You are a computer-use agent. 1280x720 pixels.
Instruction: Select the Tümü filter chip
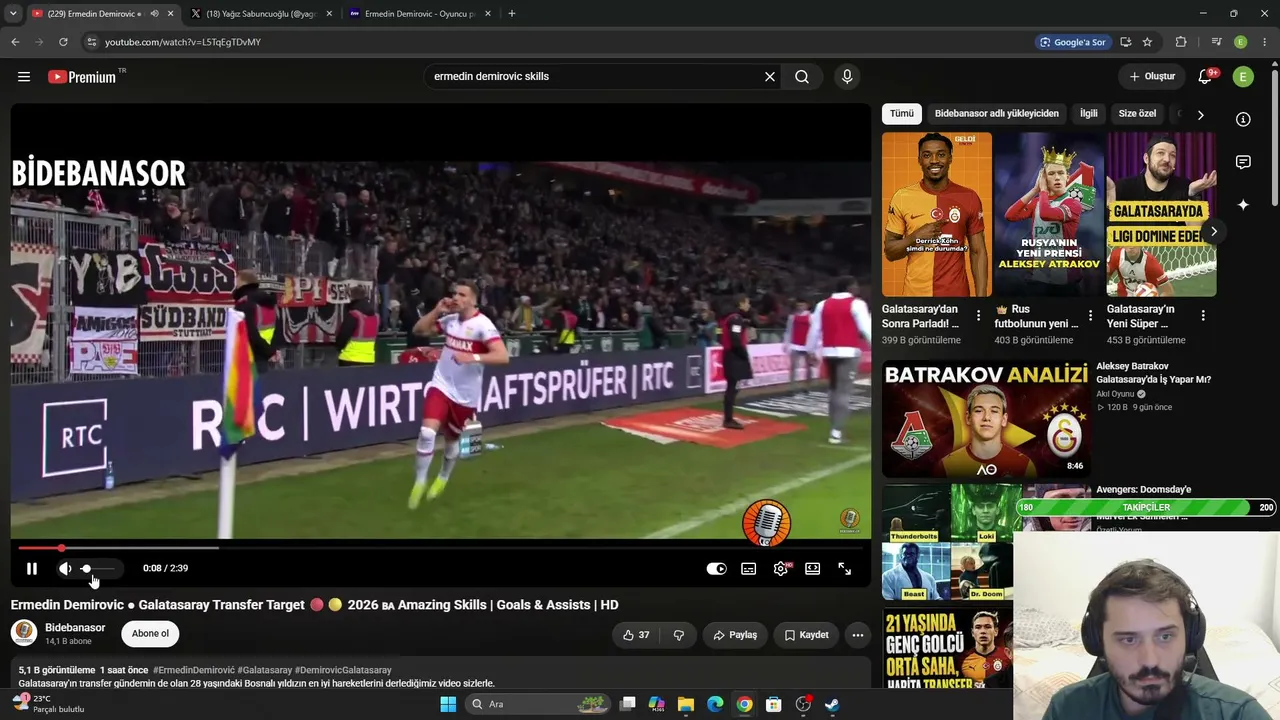(x=902, y=114)
